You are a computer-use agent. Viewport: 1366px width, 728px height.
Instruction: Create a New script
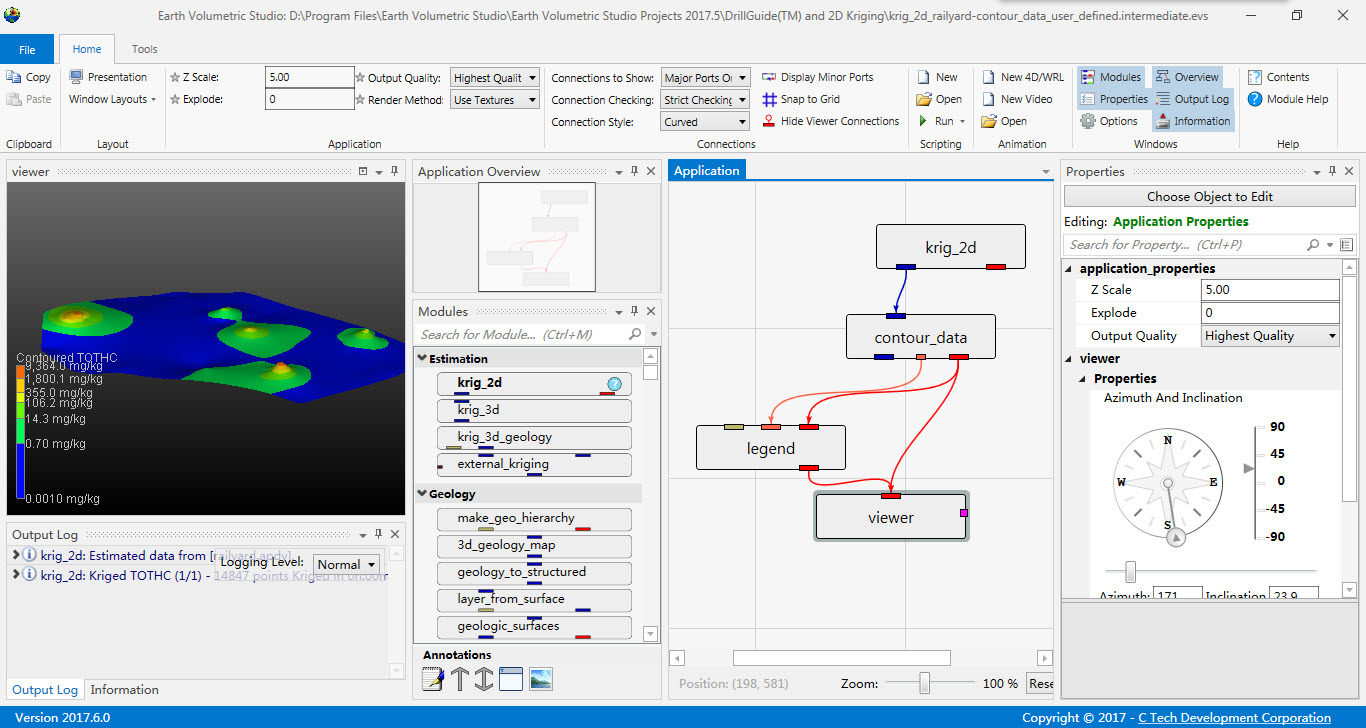pyautogui.click(x=937, y=77)
